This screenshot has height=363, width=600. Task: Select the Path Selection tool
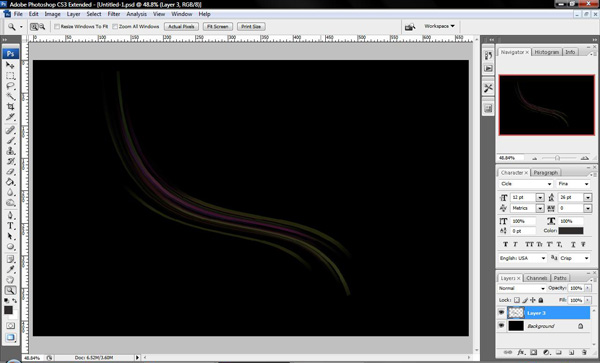pyautogui.click(x=10, y=236)
